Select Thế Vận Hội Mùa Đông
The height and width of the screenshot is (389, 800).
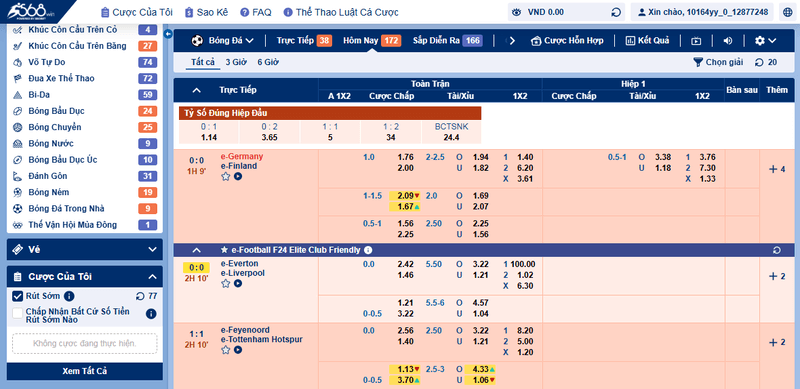(x=85, y=225)
